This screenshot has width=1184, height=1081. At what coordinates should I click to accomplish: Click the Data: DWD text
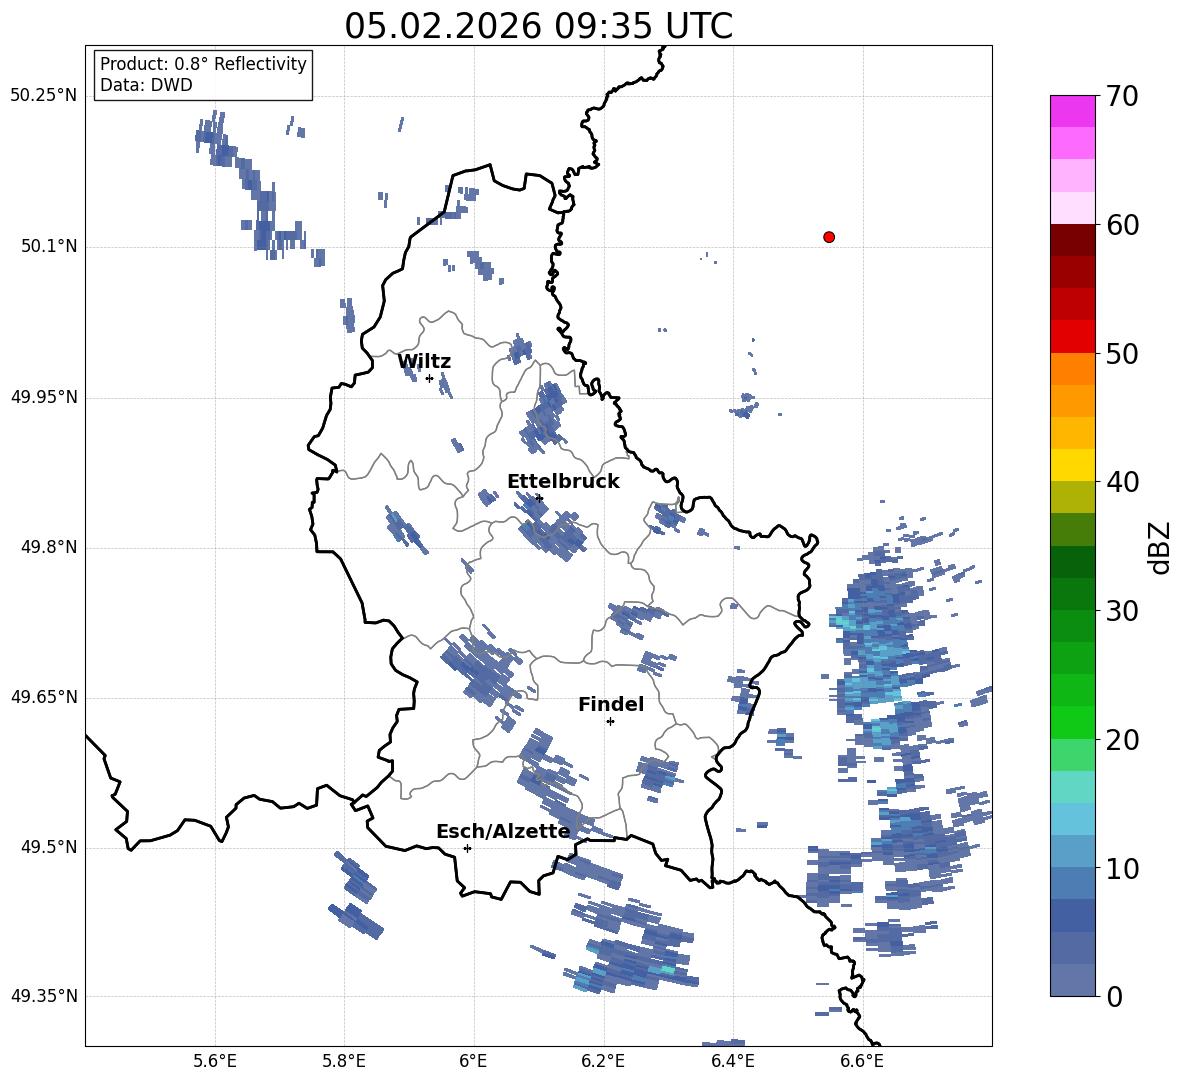coord(146,85)
